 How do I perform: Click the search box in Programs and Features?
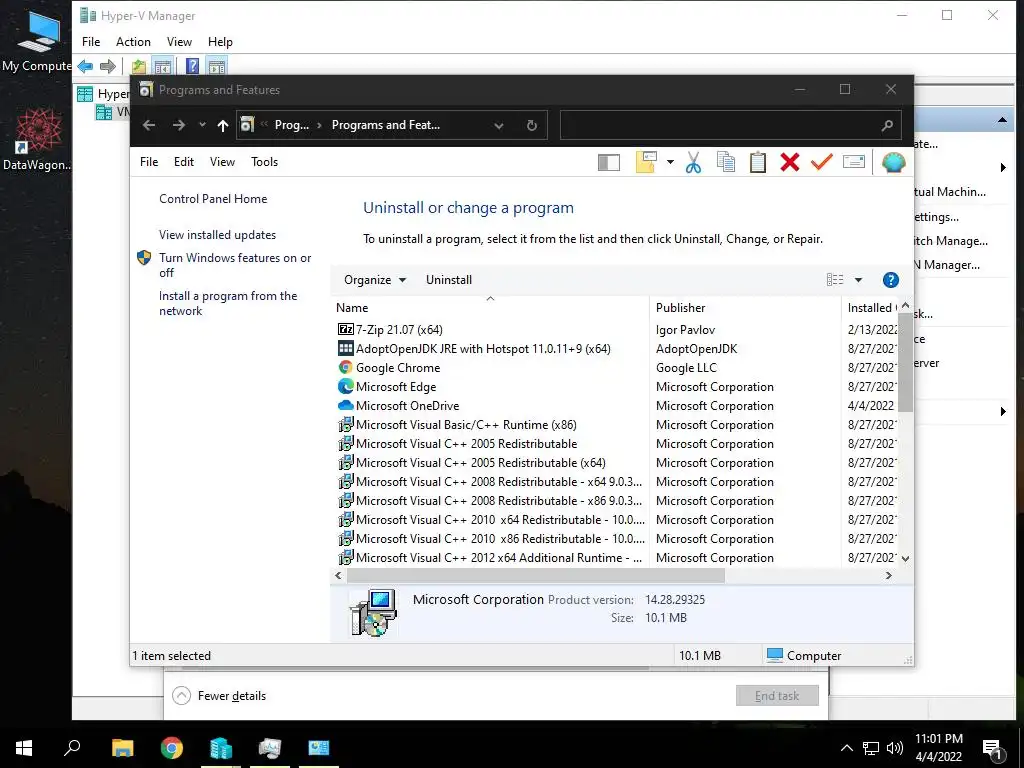coord(731,125)
